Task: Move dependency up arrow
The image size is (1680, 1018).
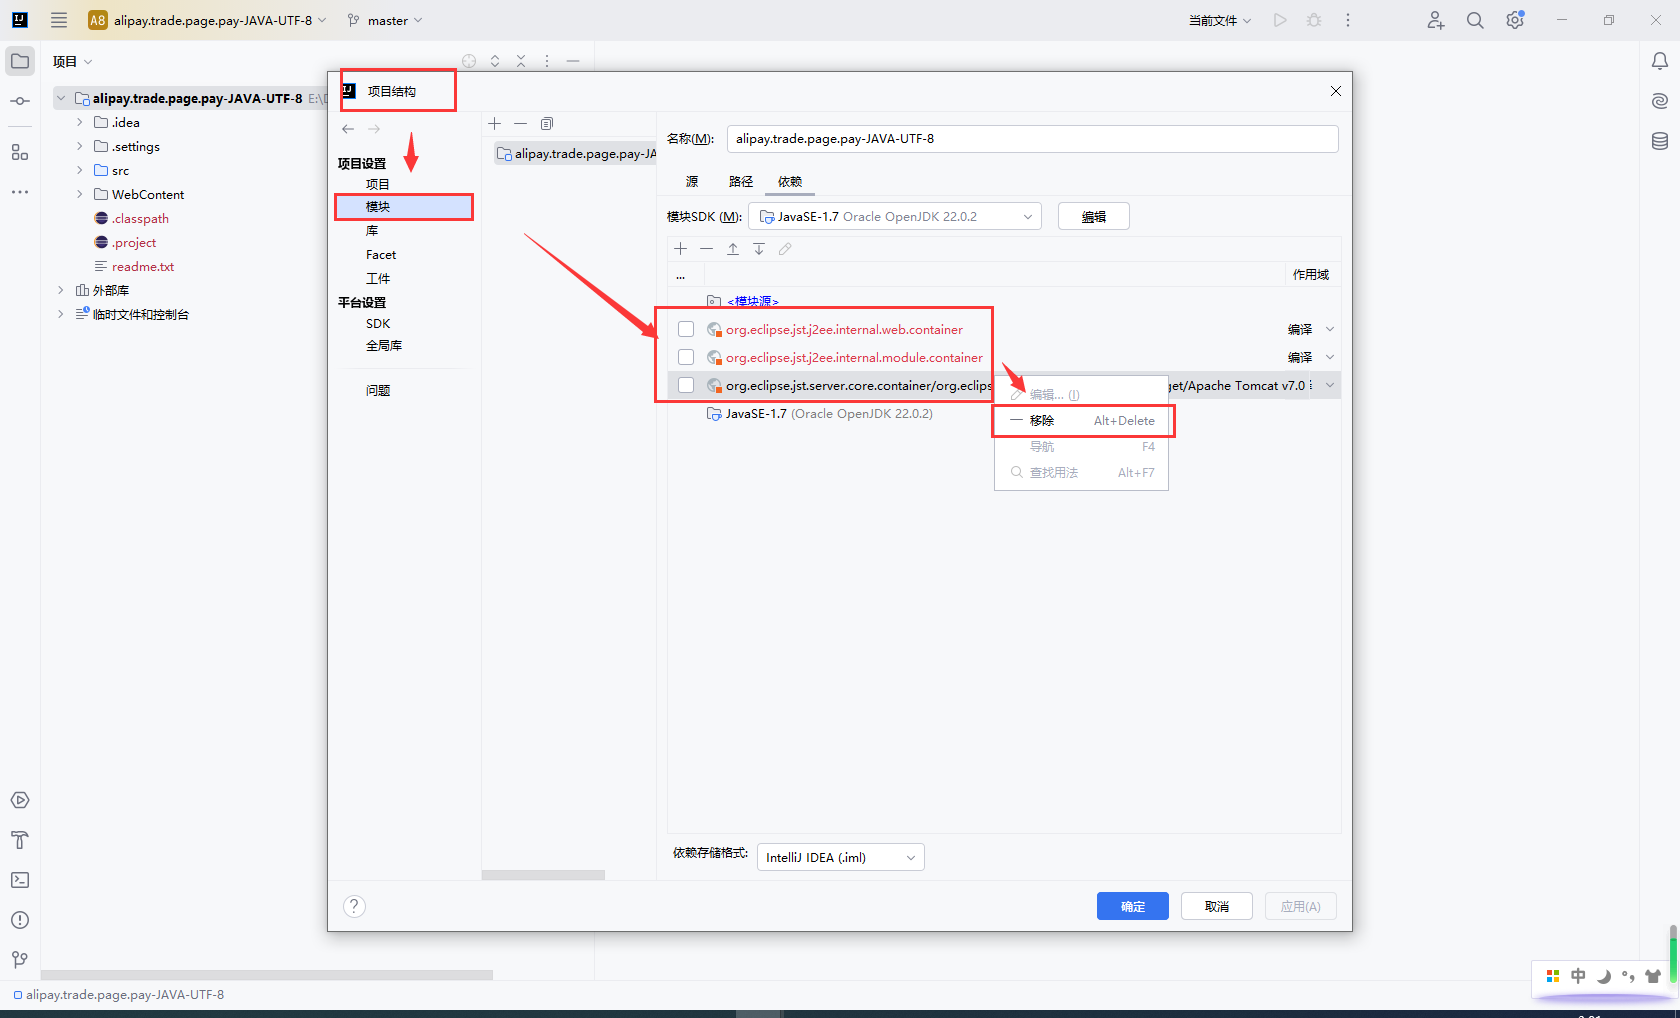Action: point(733,249)
